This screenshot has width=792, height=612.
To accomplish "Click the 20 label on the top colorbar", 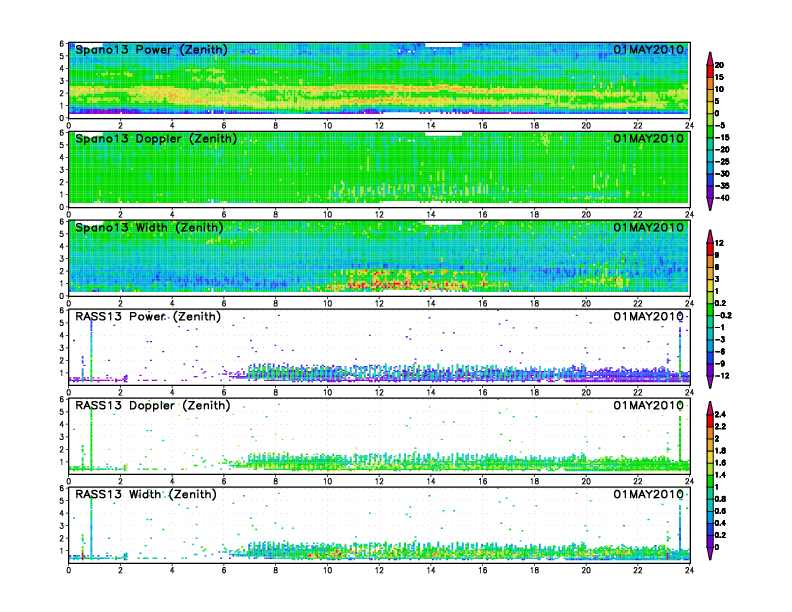I will point(719,65).
